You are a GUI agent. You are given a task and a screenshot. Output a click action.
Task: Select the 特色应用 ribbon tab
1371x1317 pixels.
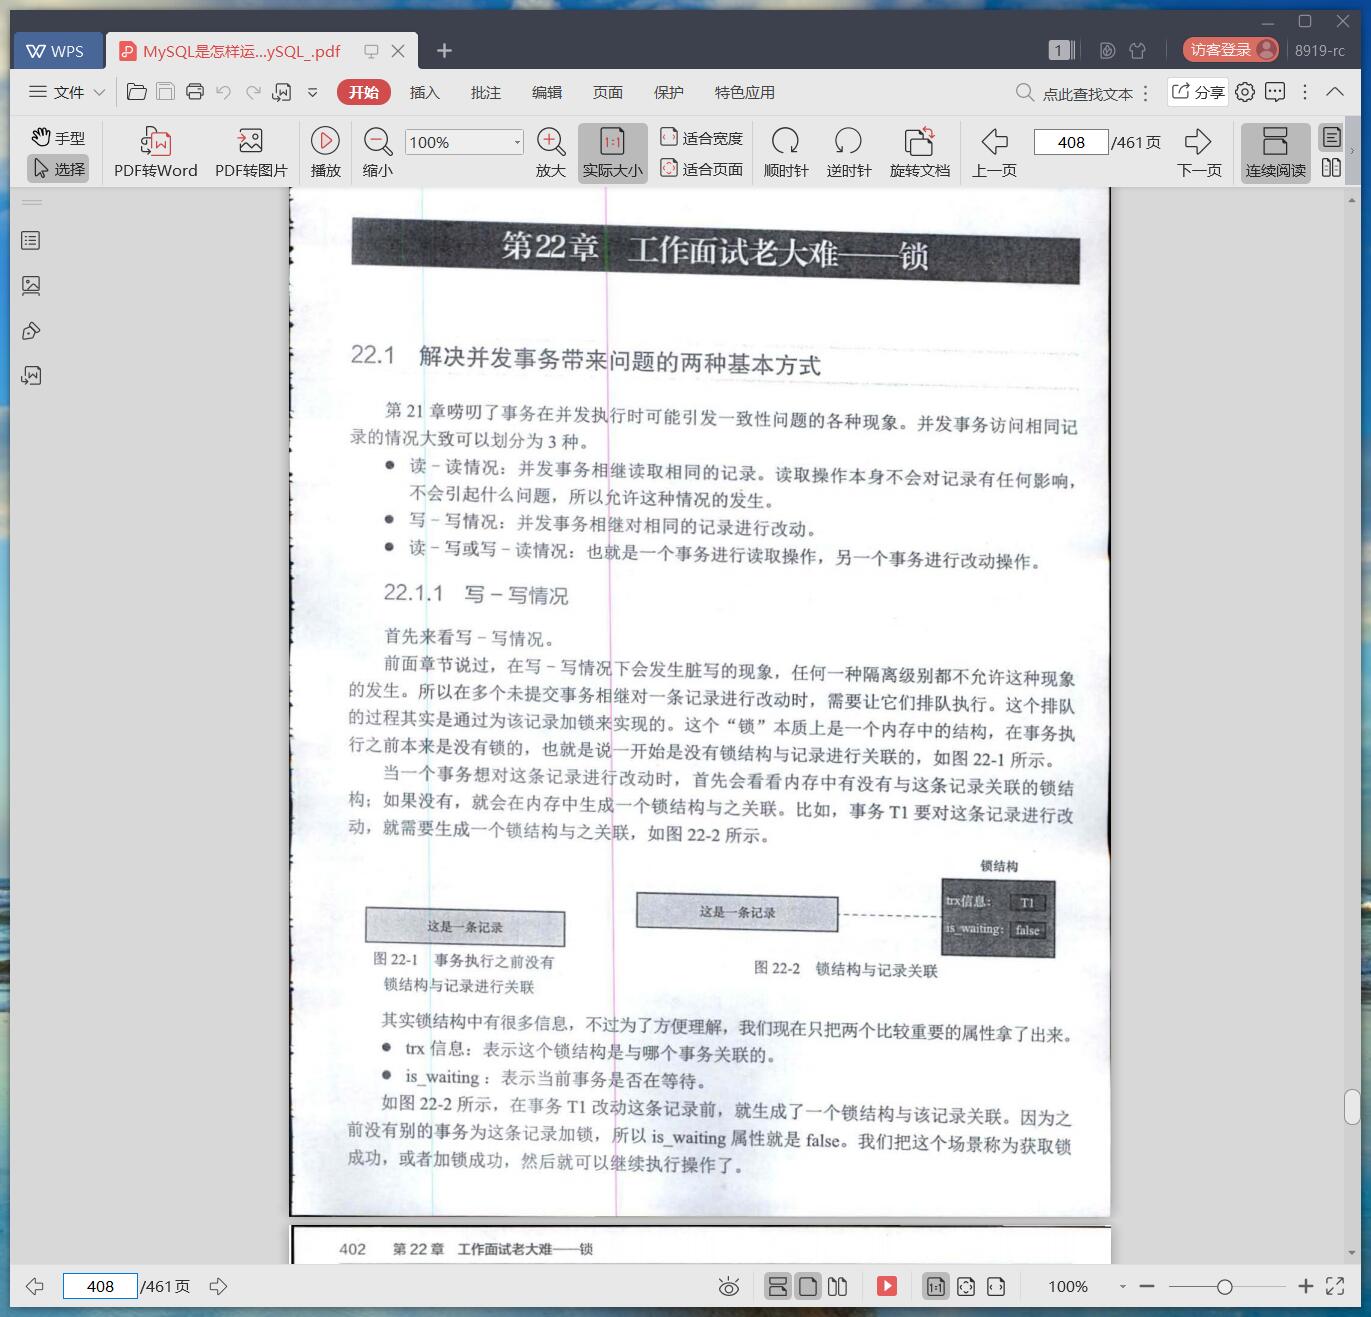click(745, 92)
